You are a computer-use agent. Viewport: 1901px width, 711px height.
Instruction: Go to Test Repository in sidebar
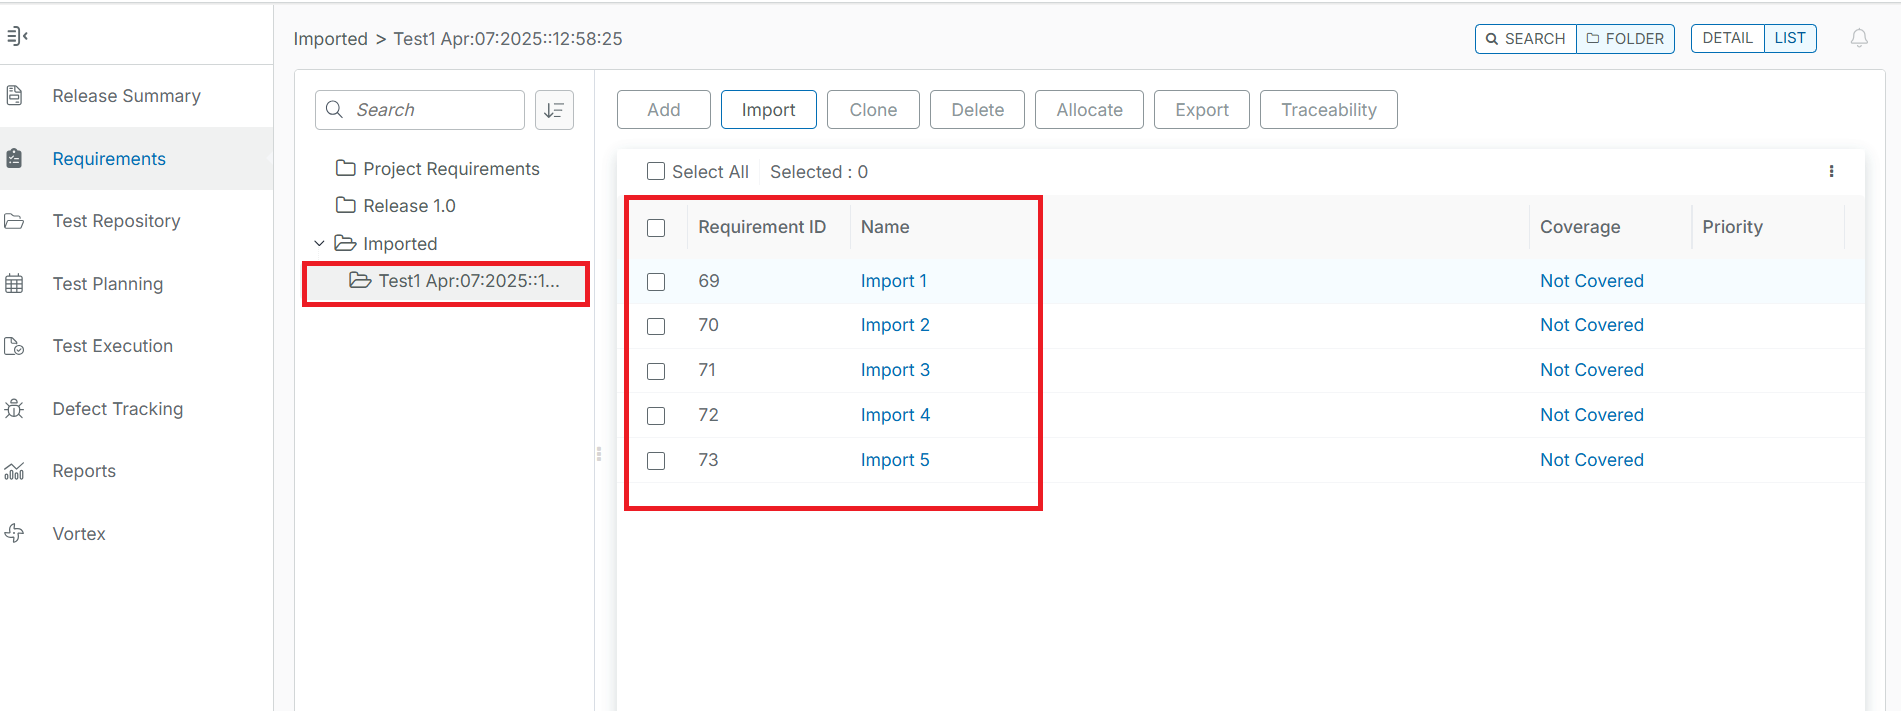(x=116, y=221)
